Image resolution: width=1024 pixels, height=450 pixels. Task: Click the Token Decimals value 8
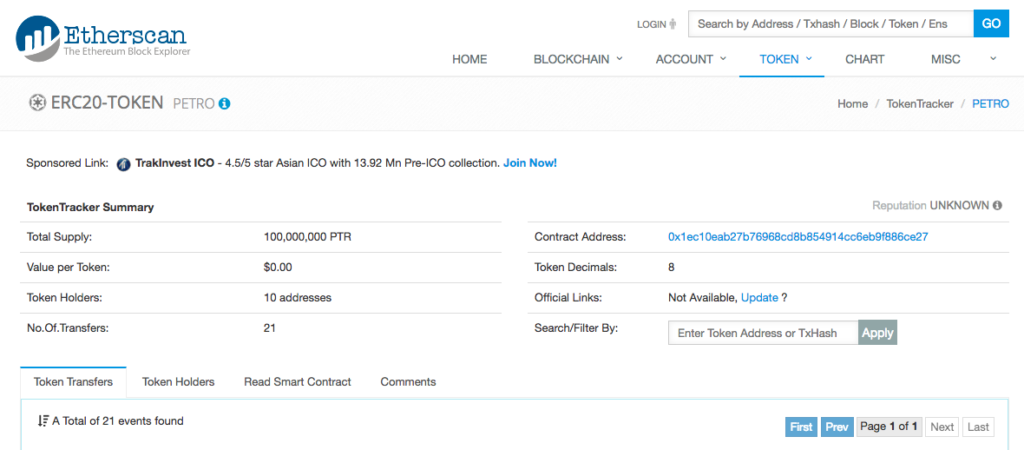(671, 267)
